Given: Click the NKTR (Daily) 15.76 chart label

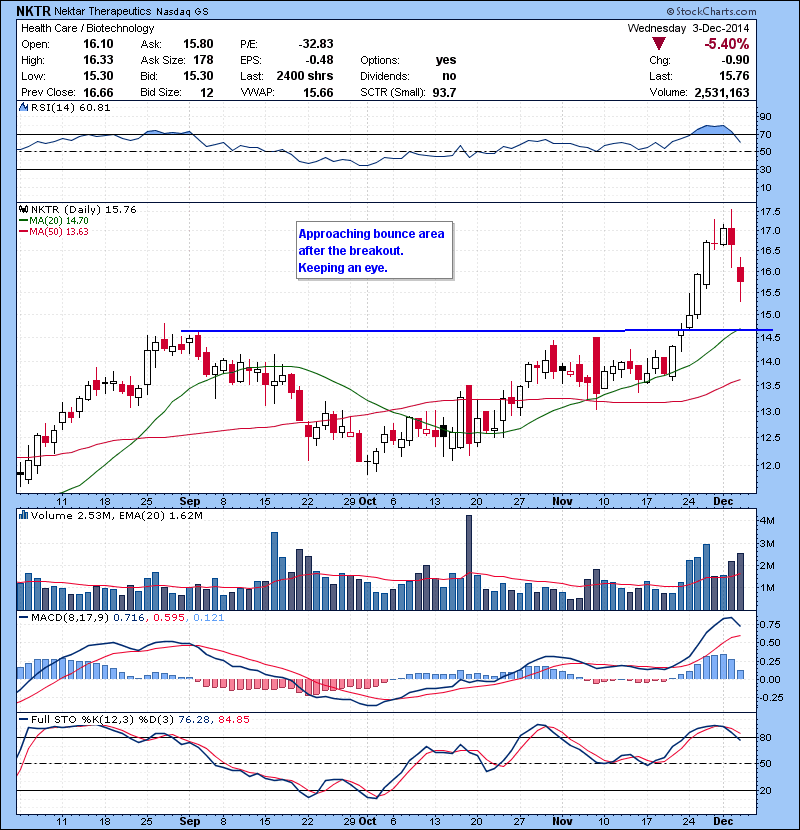Looking at the screenshot, I should tap(84, 209).
